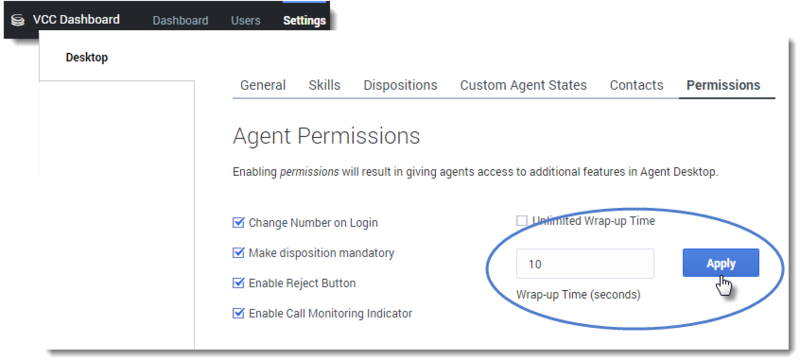Click the Agent Permissions heading
This screenshot has width=800, height=360.
pos(327,137)
